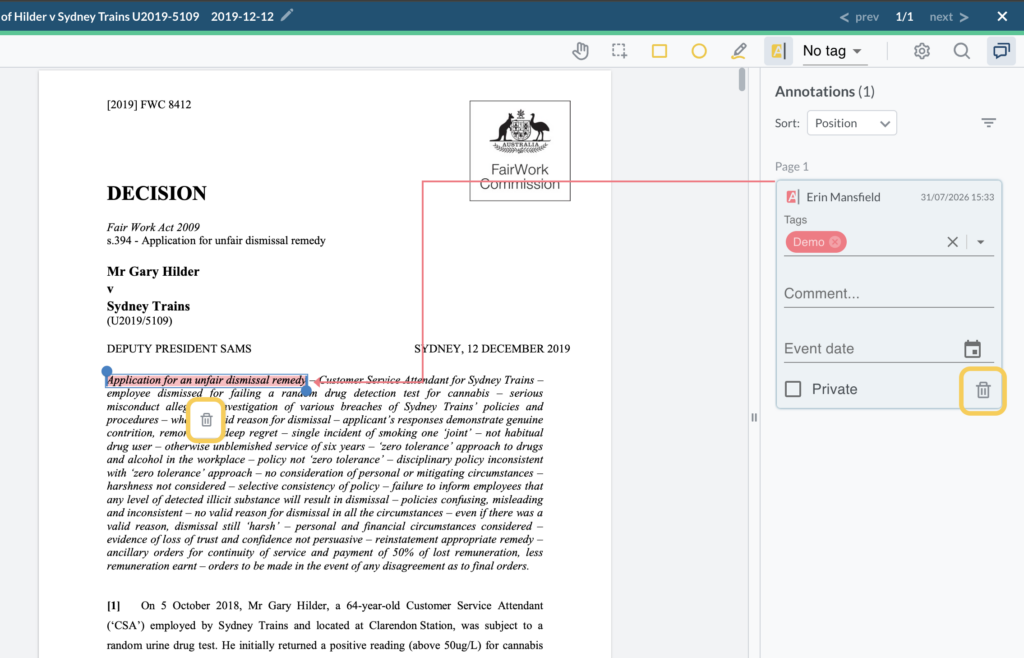This screenshot has width=1024, height=658.
Task: Click the Event date field
Action: (872, 349)
